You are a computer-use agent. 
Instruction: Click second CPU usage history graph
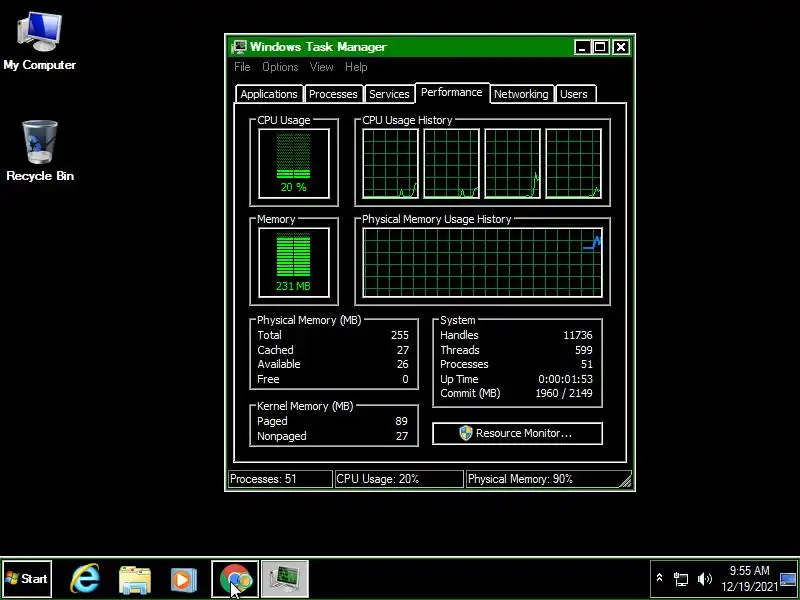pos(452,163)
